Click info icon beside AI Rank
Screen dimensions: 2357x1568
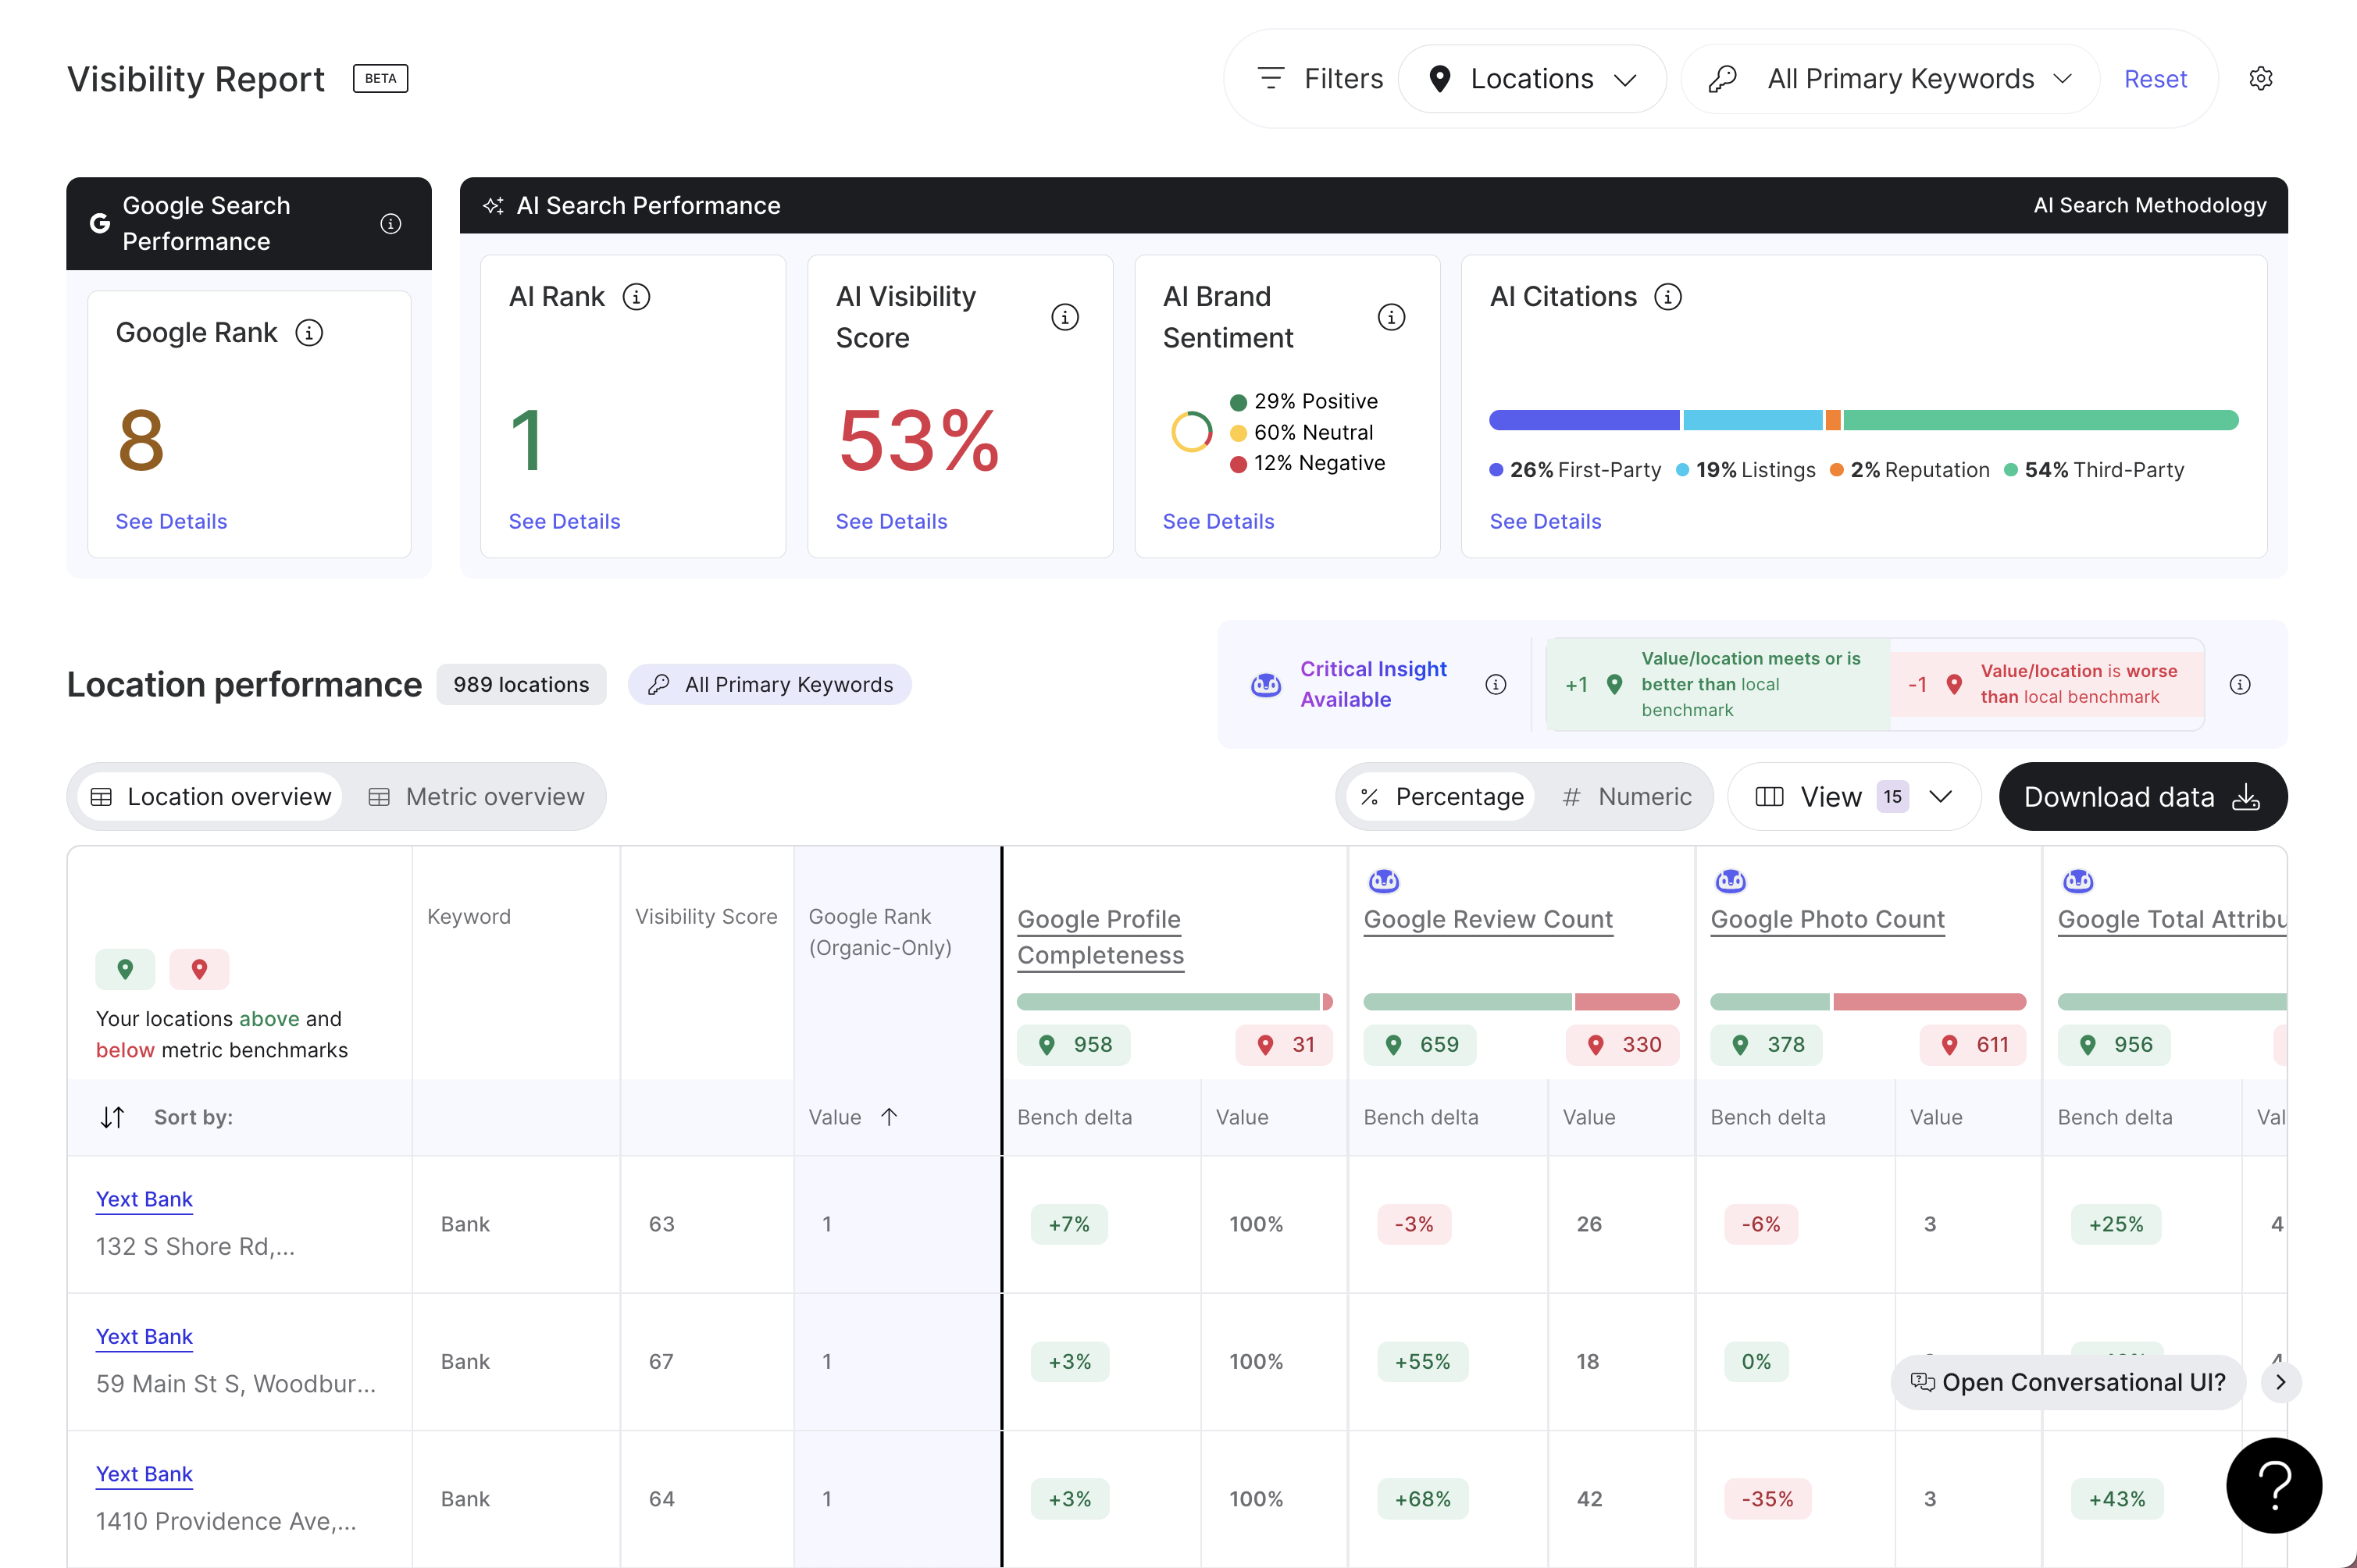pos(636,296)
